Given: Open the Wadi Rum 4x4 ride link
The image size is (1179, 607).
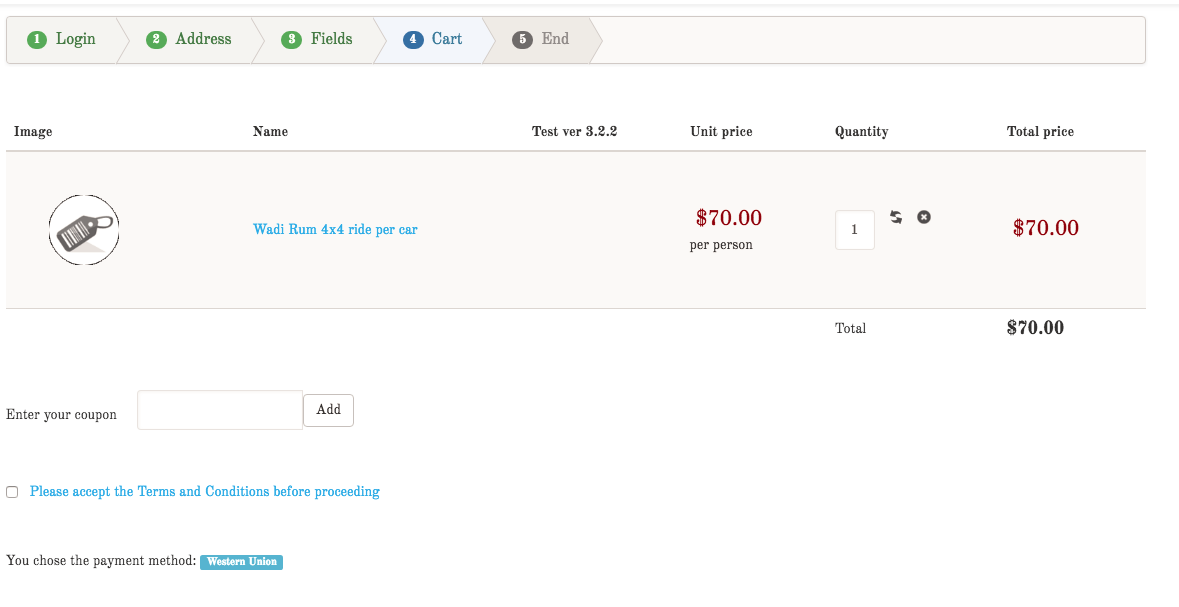Looking at the screenshot, I should click(335, 229).
